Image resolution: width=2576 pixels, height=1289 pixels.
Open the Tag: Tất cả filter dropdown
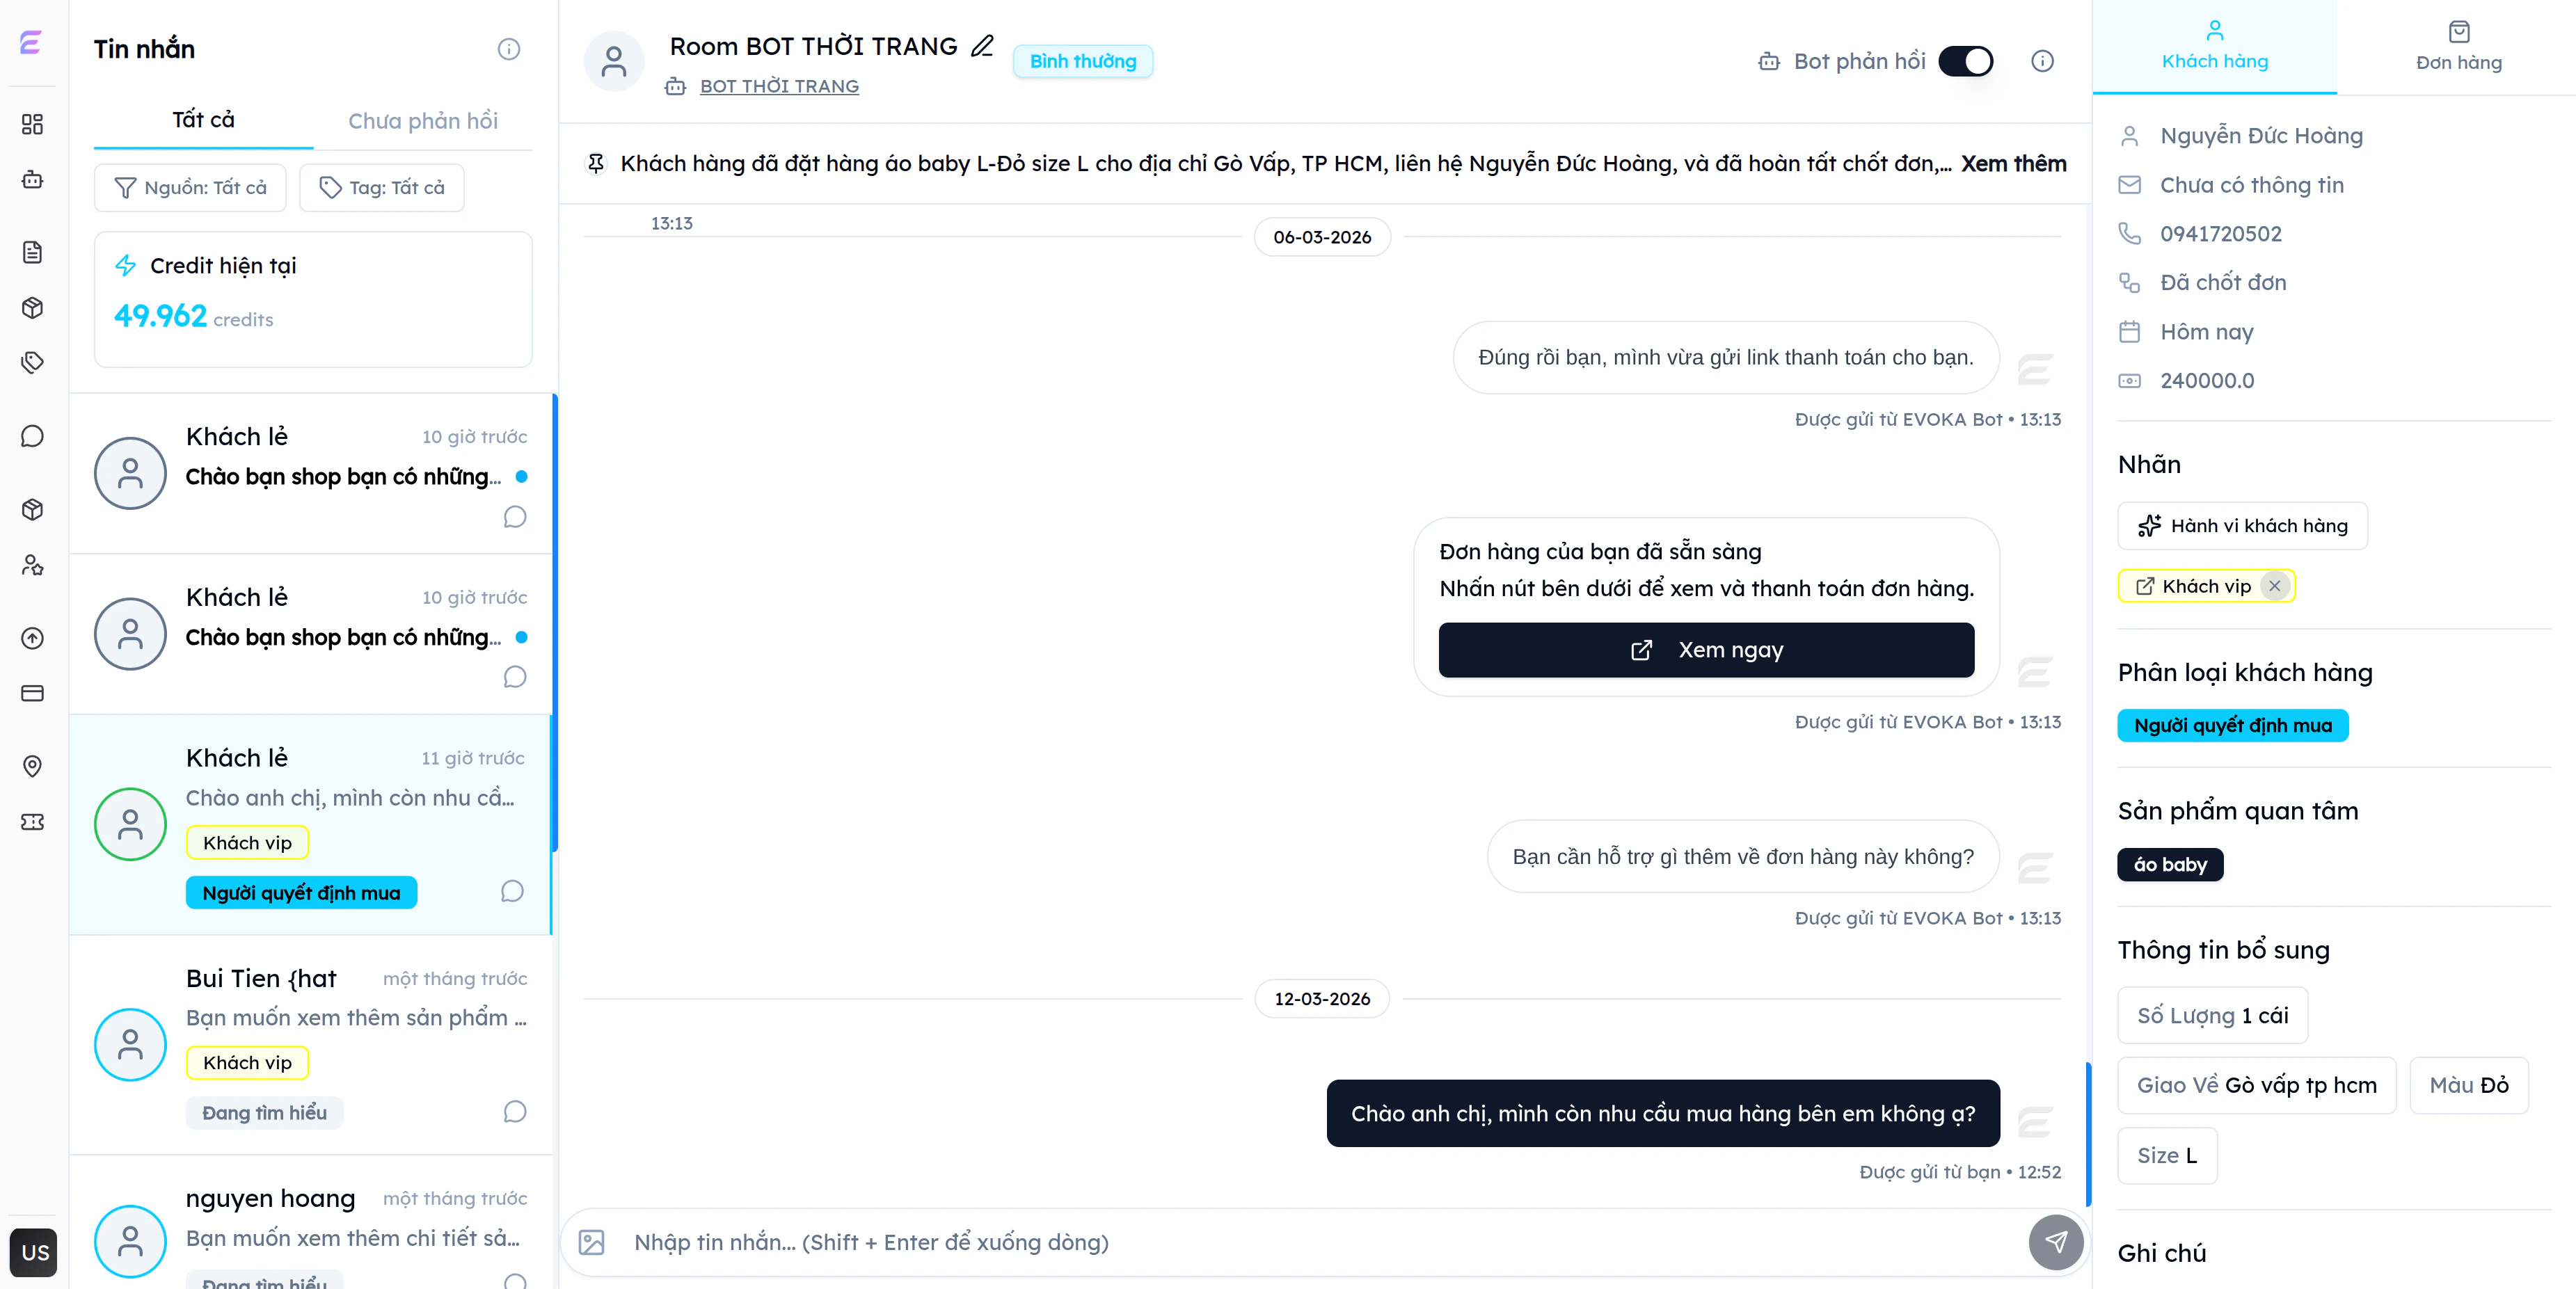point(381,187)
